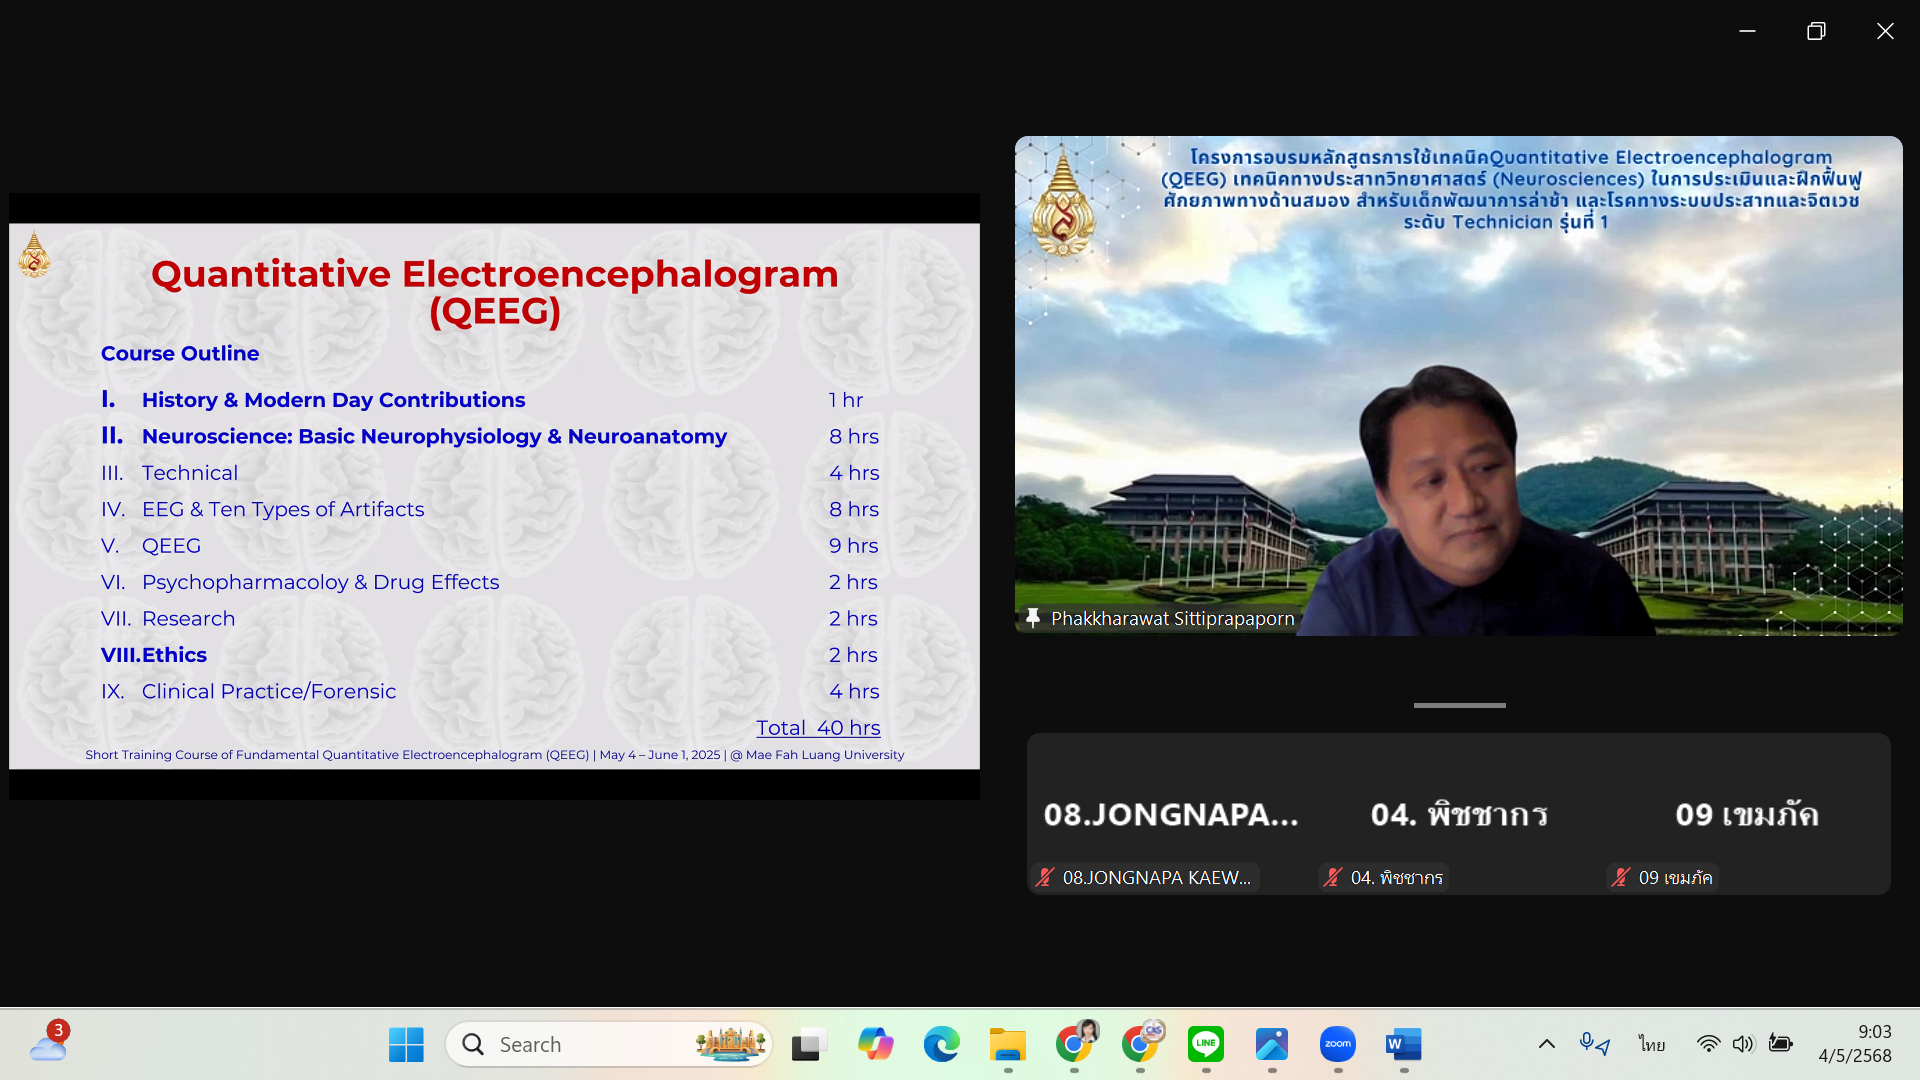Click the divider handle below the speaker video
The width and height of the screenshot is (1920, 1080).
[x=1459, y=705]
